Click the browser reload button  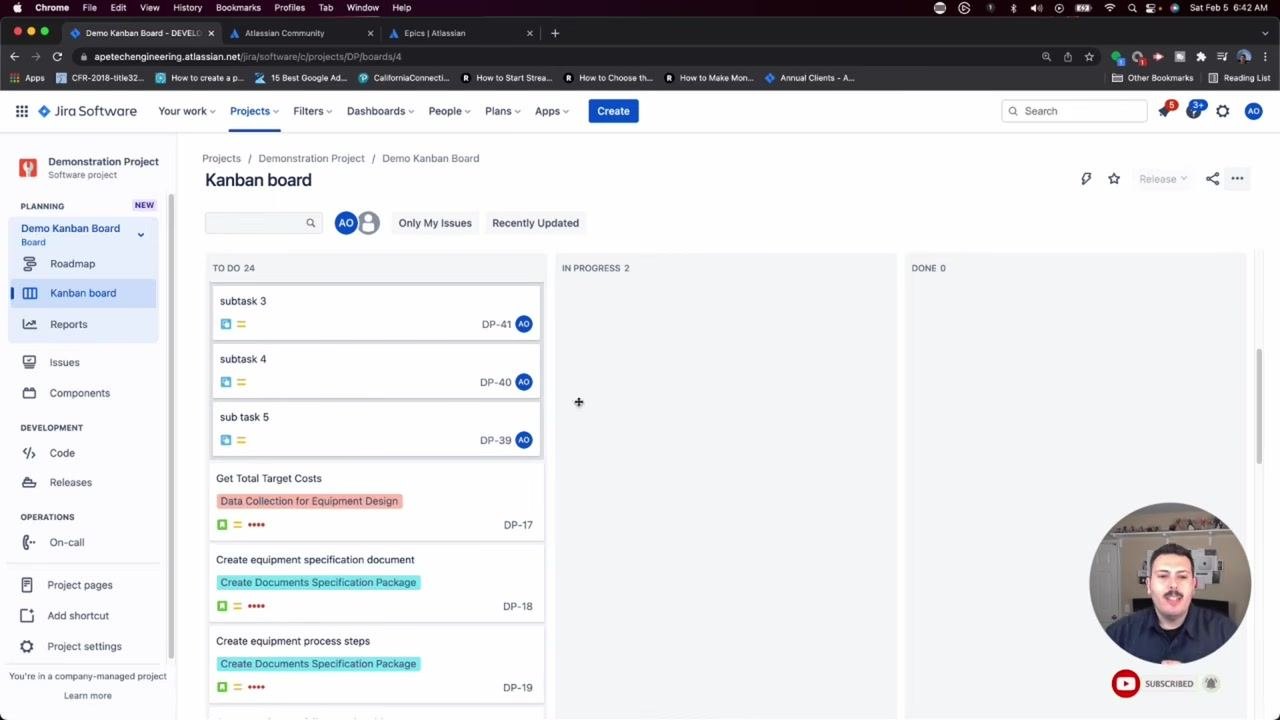click(x=57, y=56)
